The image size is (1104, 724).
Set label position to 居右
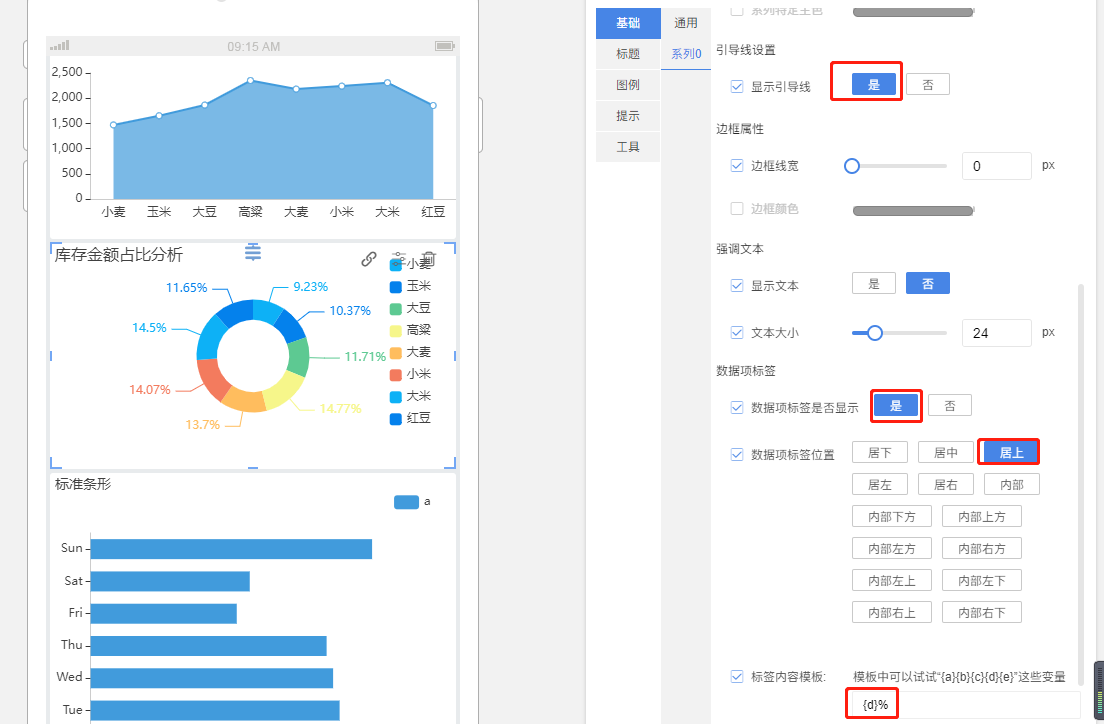(x=946, y=485)
